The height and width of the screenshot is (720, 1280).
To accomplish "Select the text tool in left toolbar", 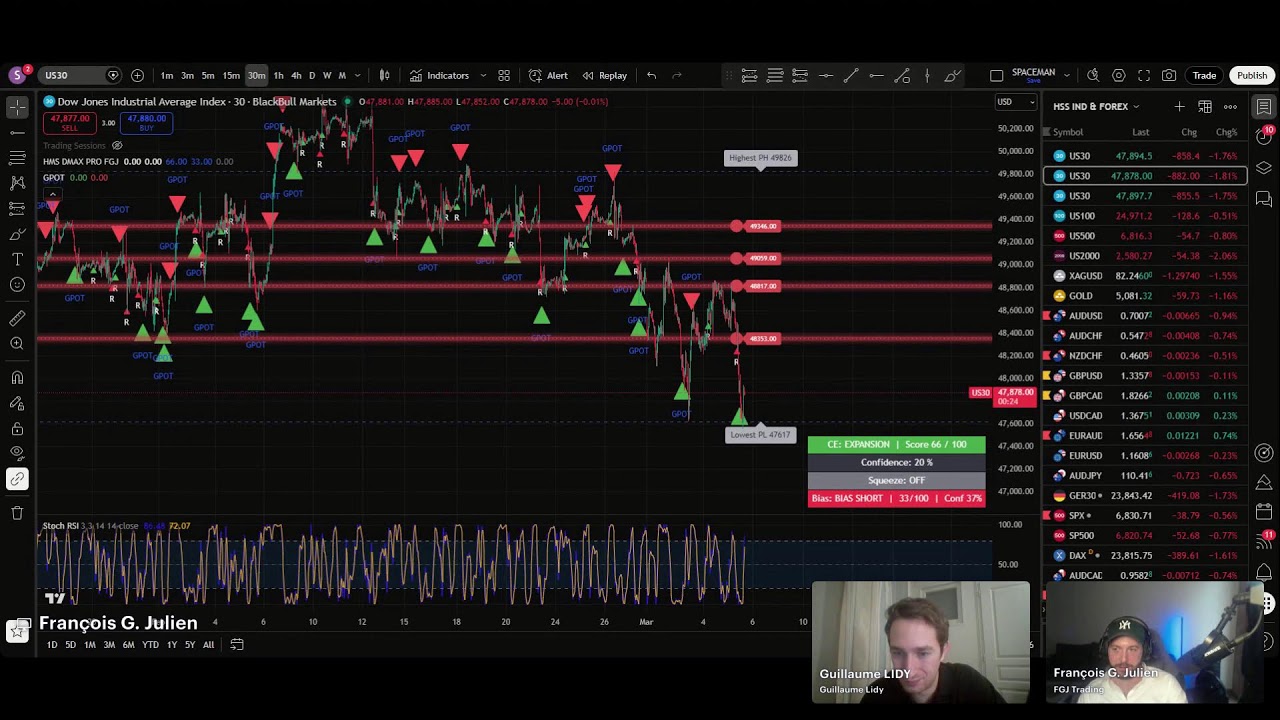I will [17, 258].
